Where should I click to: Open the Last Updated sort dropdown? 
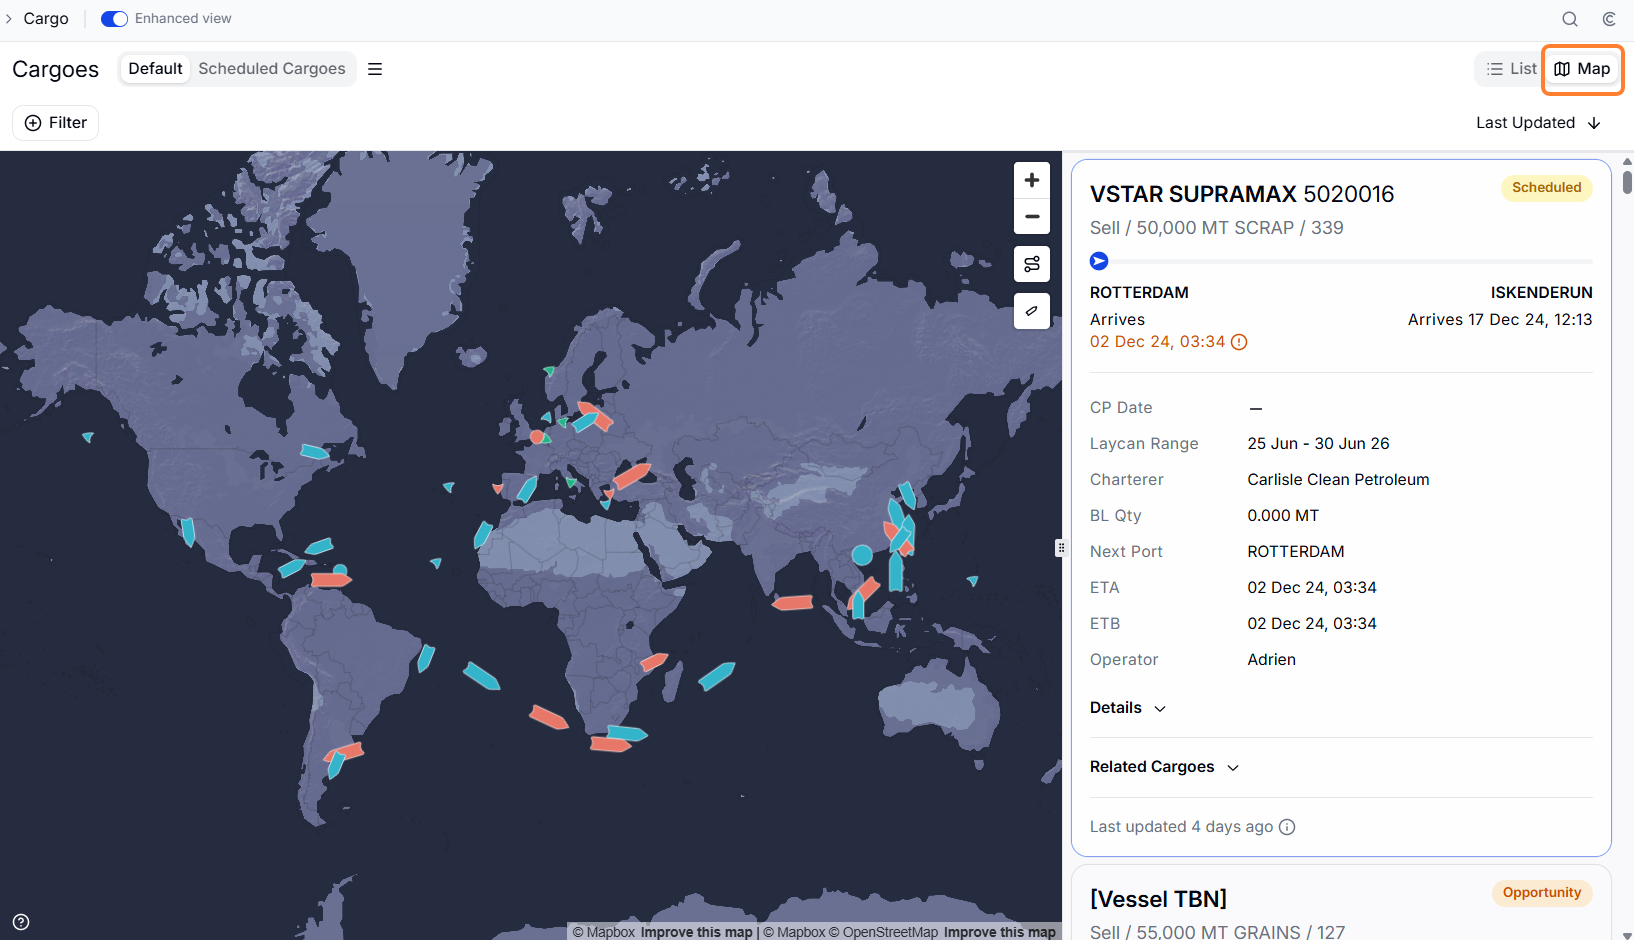[x=1538, y=123]
